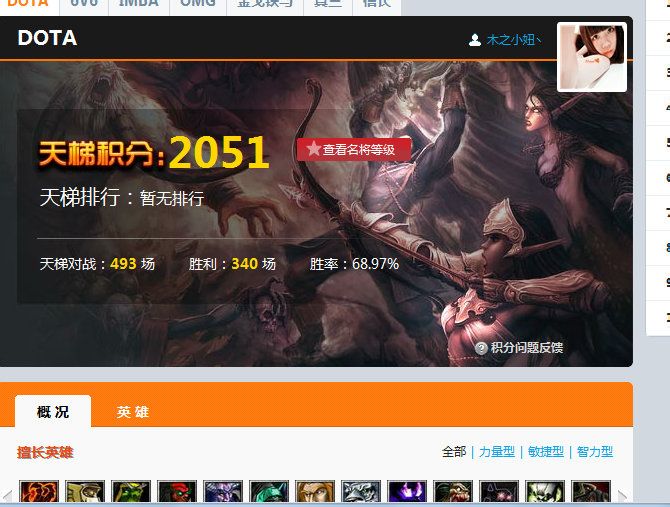Switch to the 英雄 heroes tab

(x=132, y=412)
